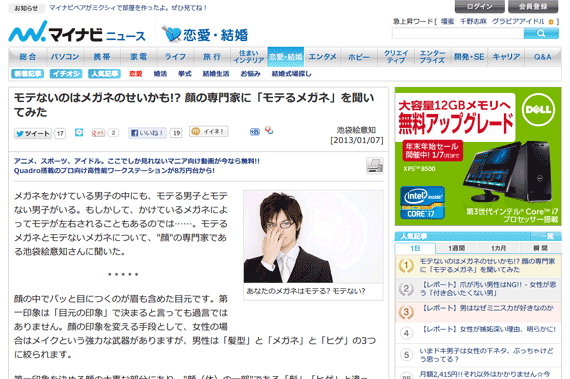Click the rank 3 laurel badge

406,312
